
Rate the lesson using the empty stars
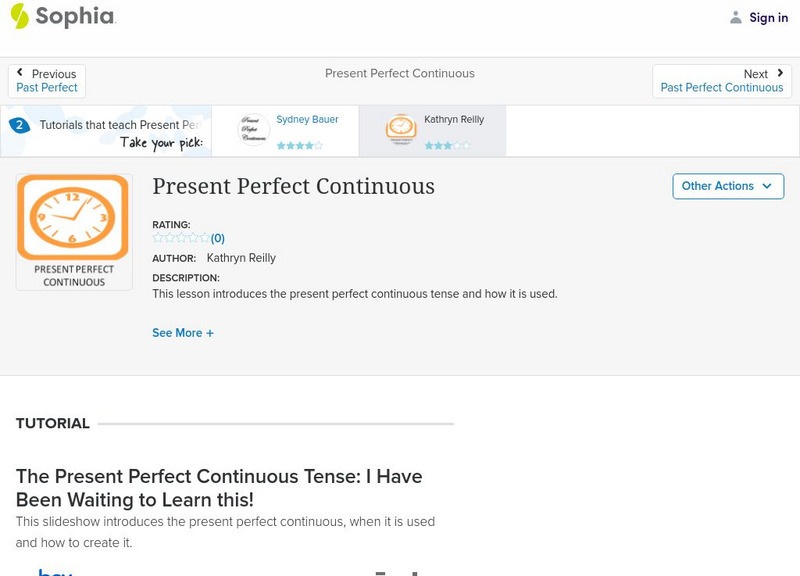click(x=180, y=238)
